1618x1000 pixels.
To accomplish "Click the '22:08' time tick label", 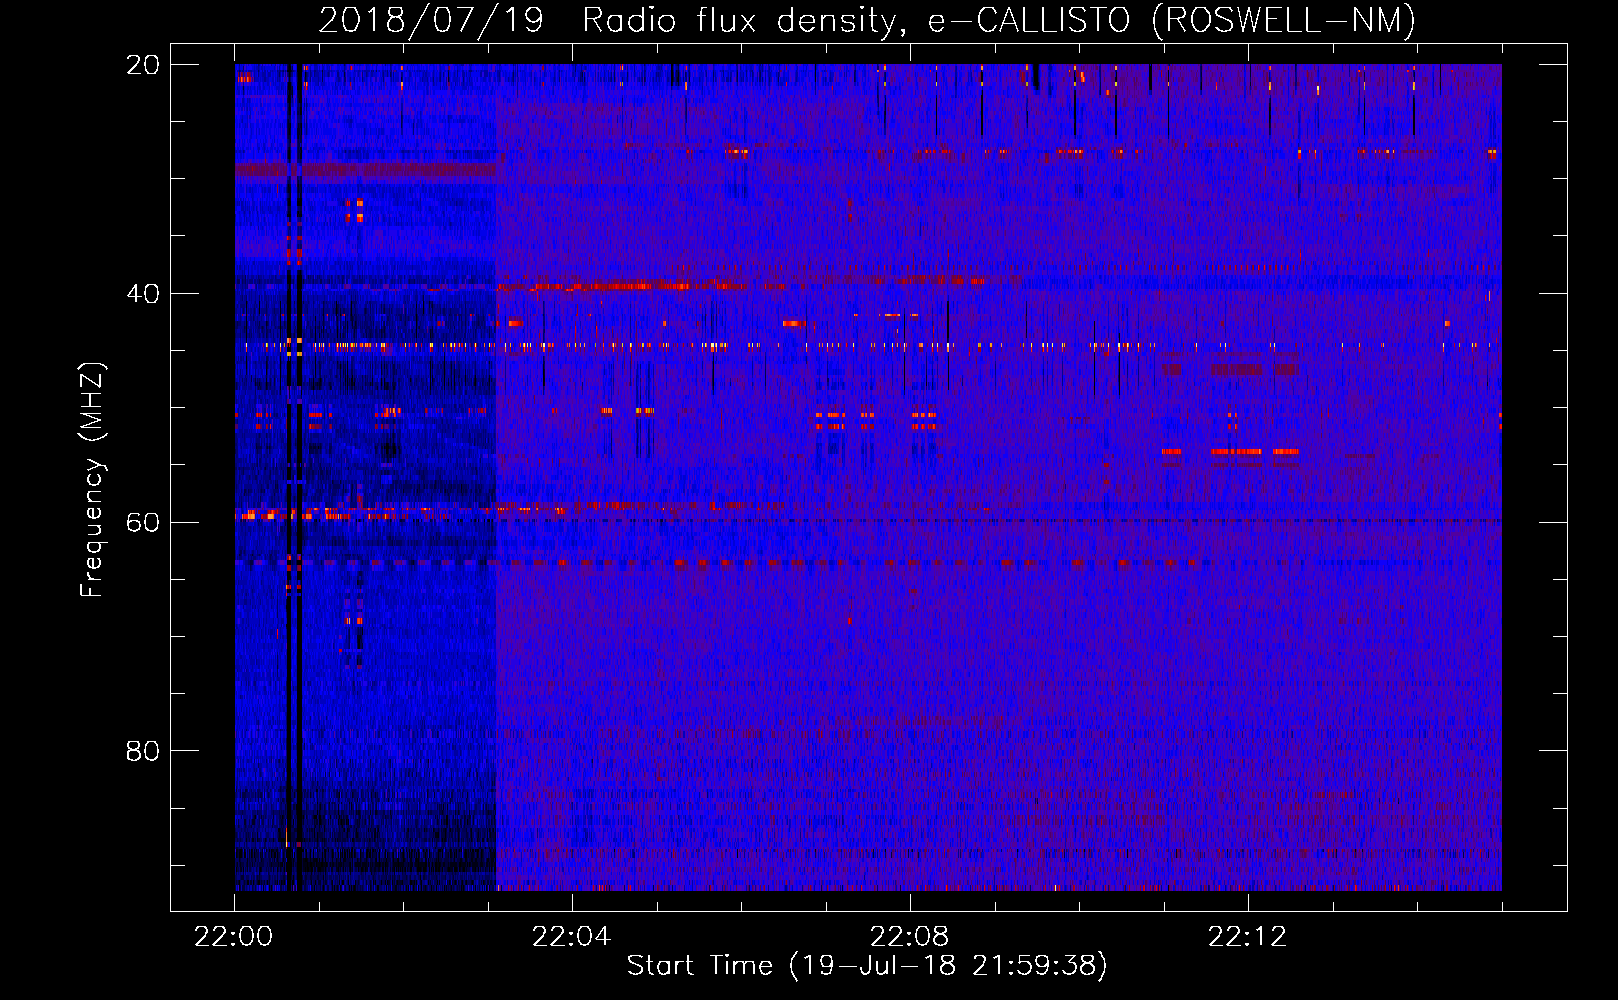I will pos(910,937).
